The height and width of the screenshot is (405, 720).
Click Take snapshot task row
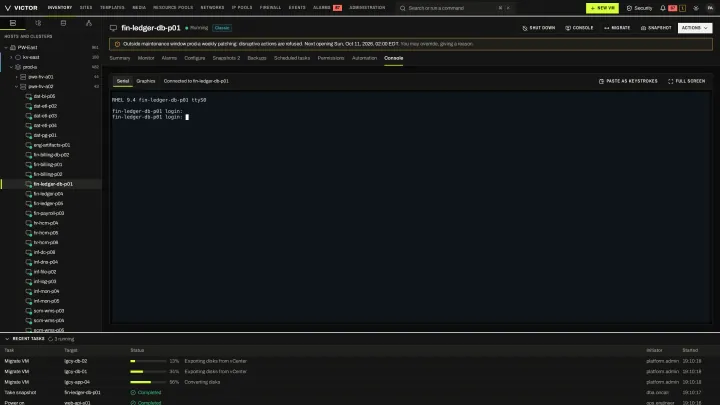click(x=360, y=393)
